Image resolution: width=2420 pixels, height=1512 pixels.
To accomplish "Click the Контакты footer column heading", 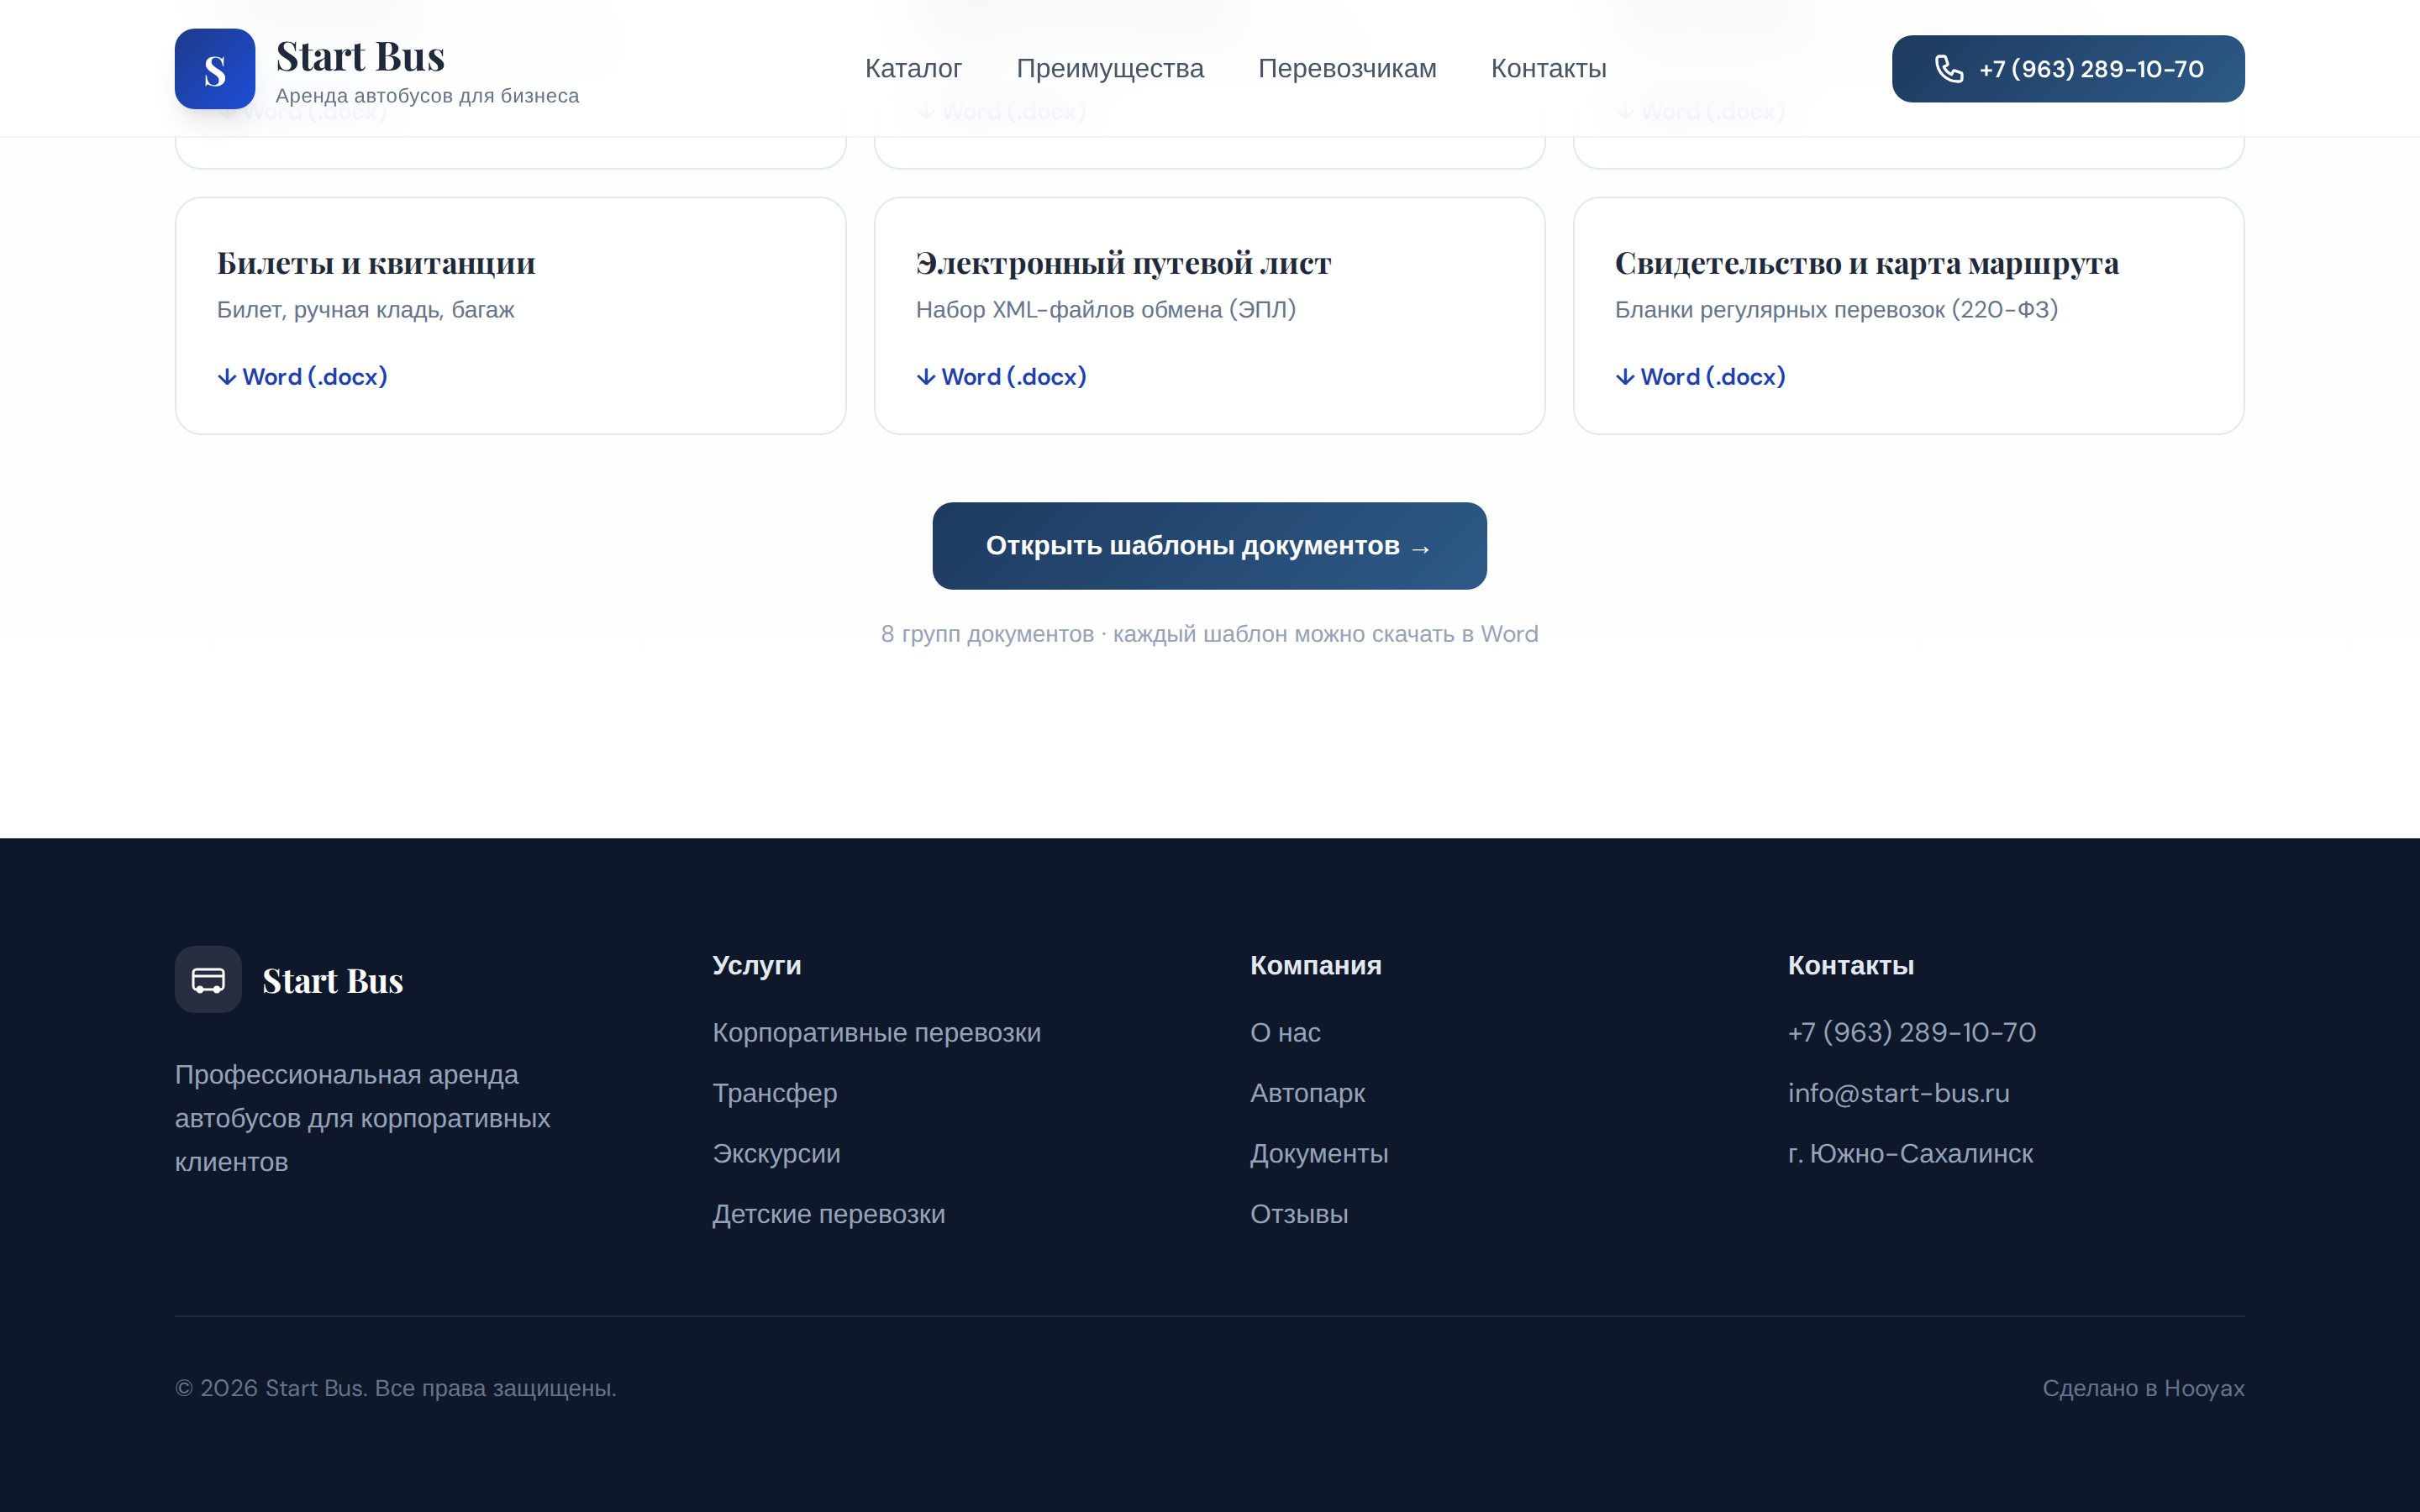I will (1850, 965).
